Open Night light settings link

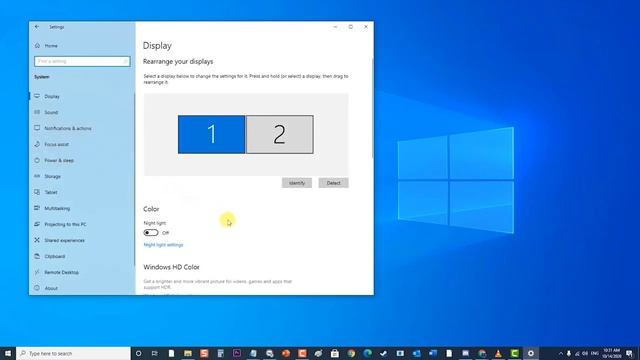point(163,245)
